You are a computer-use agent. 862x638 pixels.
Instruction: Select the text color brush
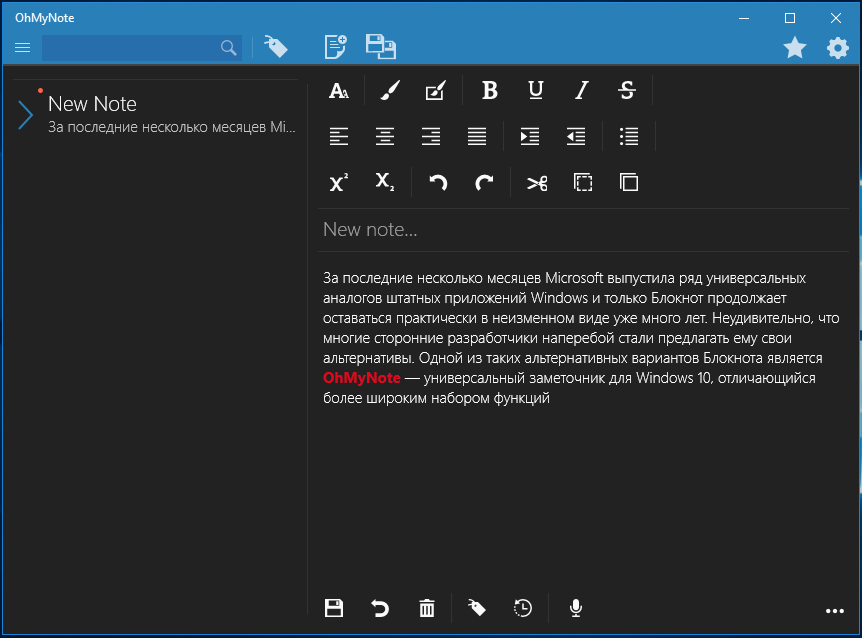click(390, 90)
